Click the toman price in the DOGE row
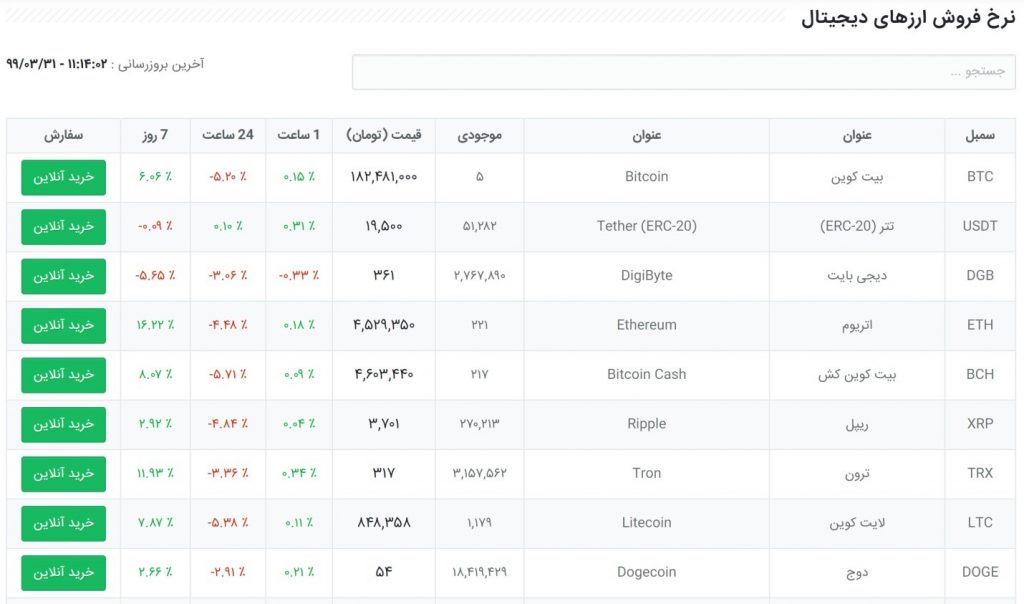This screenshot has height=604, width=1024. coord(384,572)
